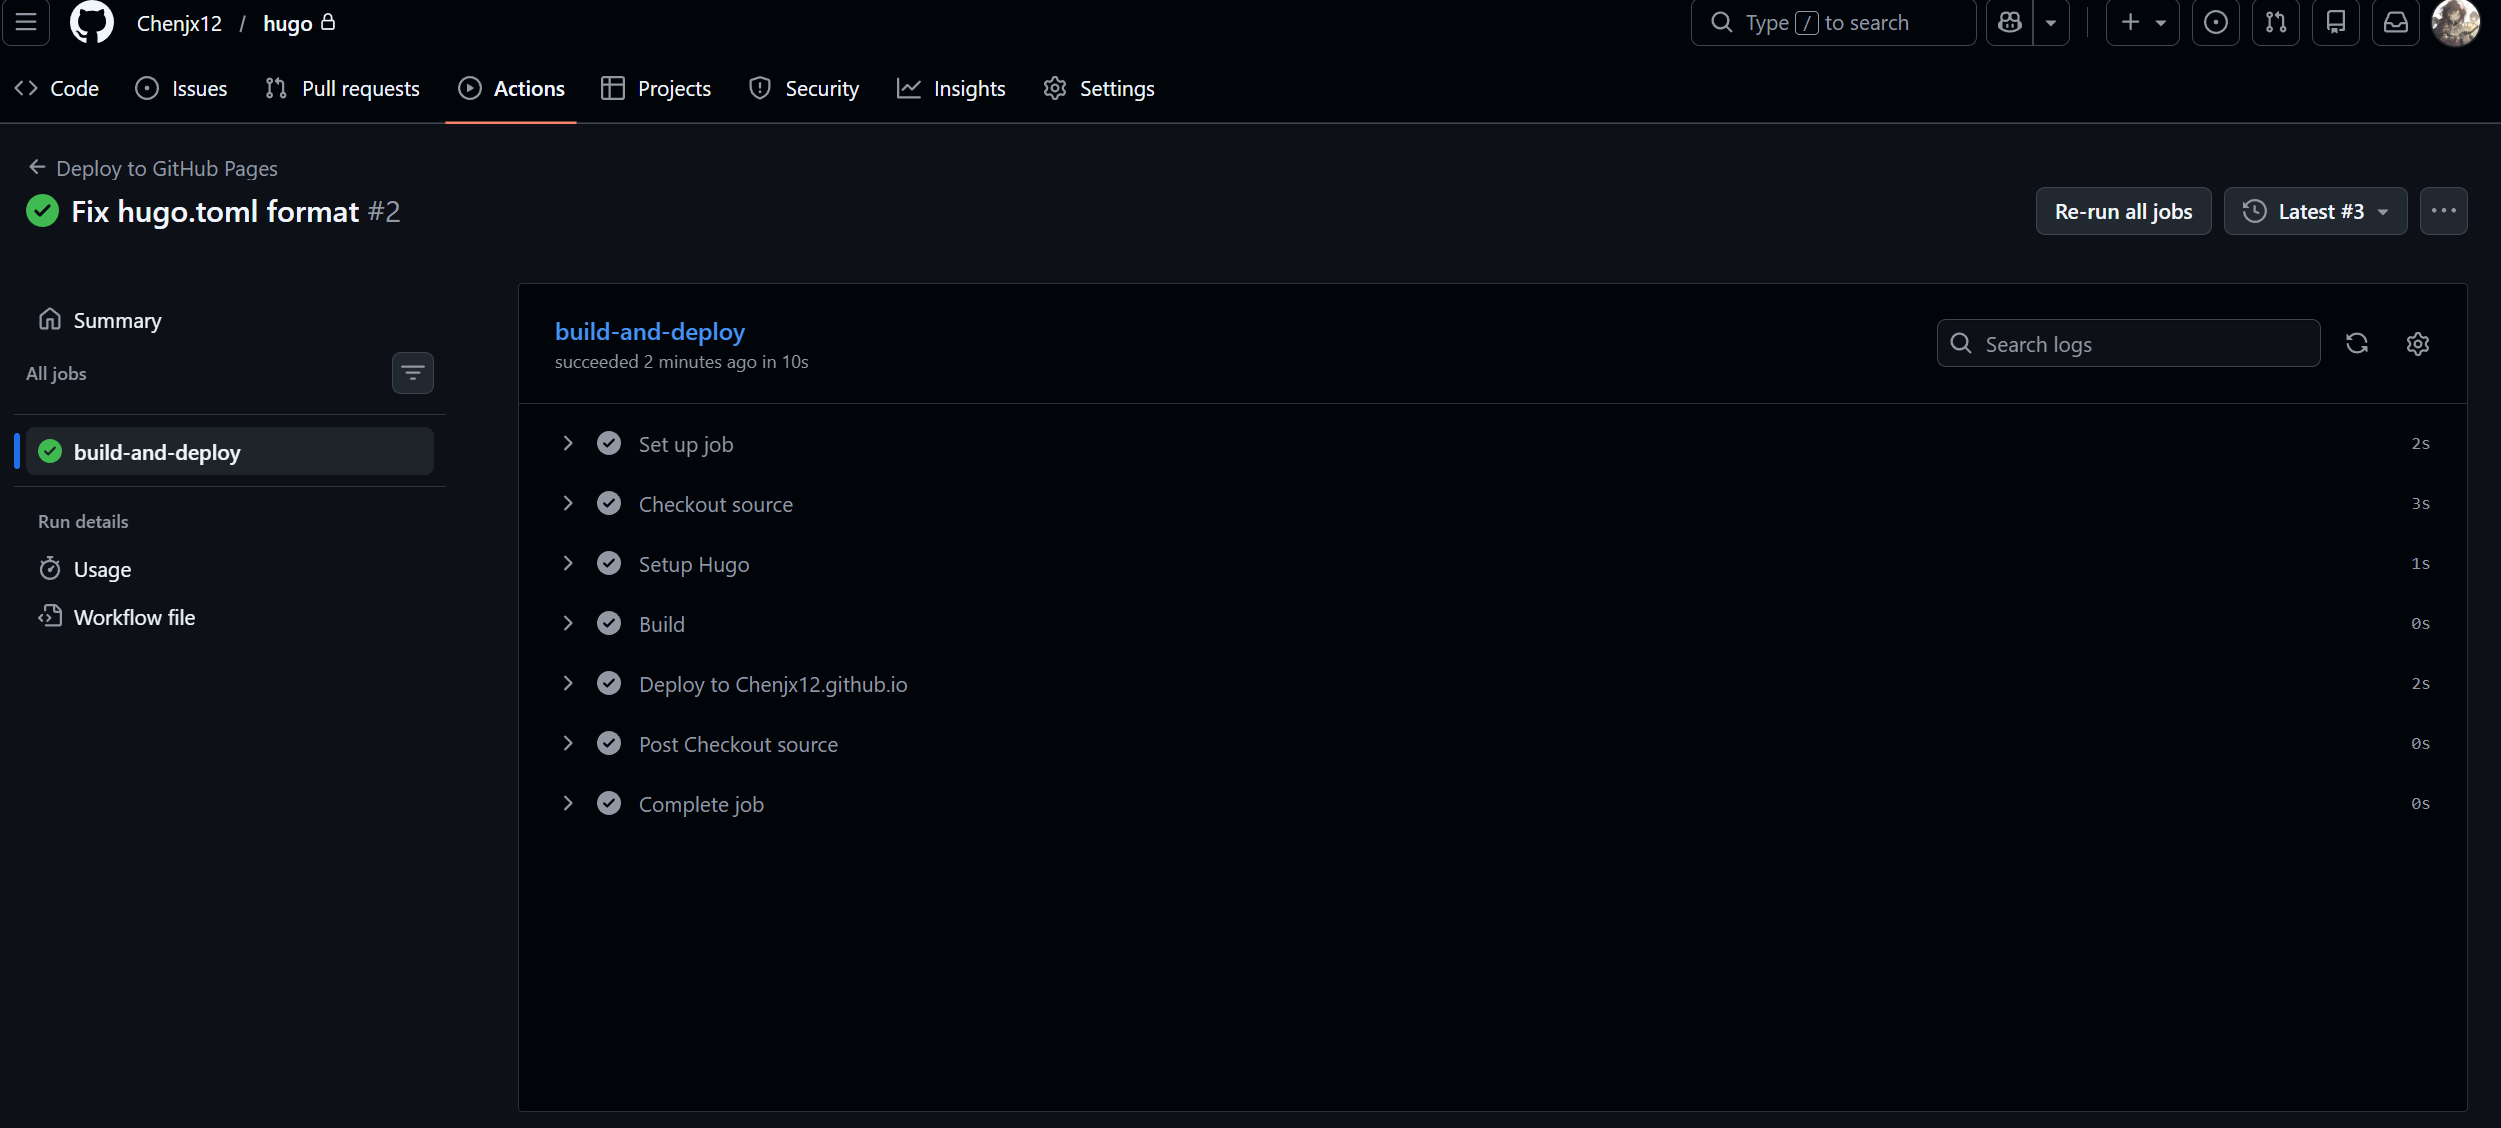Open the Pull requests tab
The image size is (2501, 1128).
click(342, 89)
